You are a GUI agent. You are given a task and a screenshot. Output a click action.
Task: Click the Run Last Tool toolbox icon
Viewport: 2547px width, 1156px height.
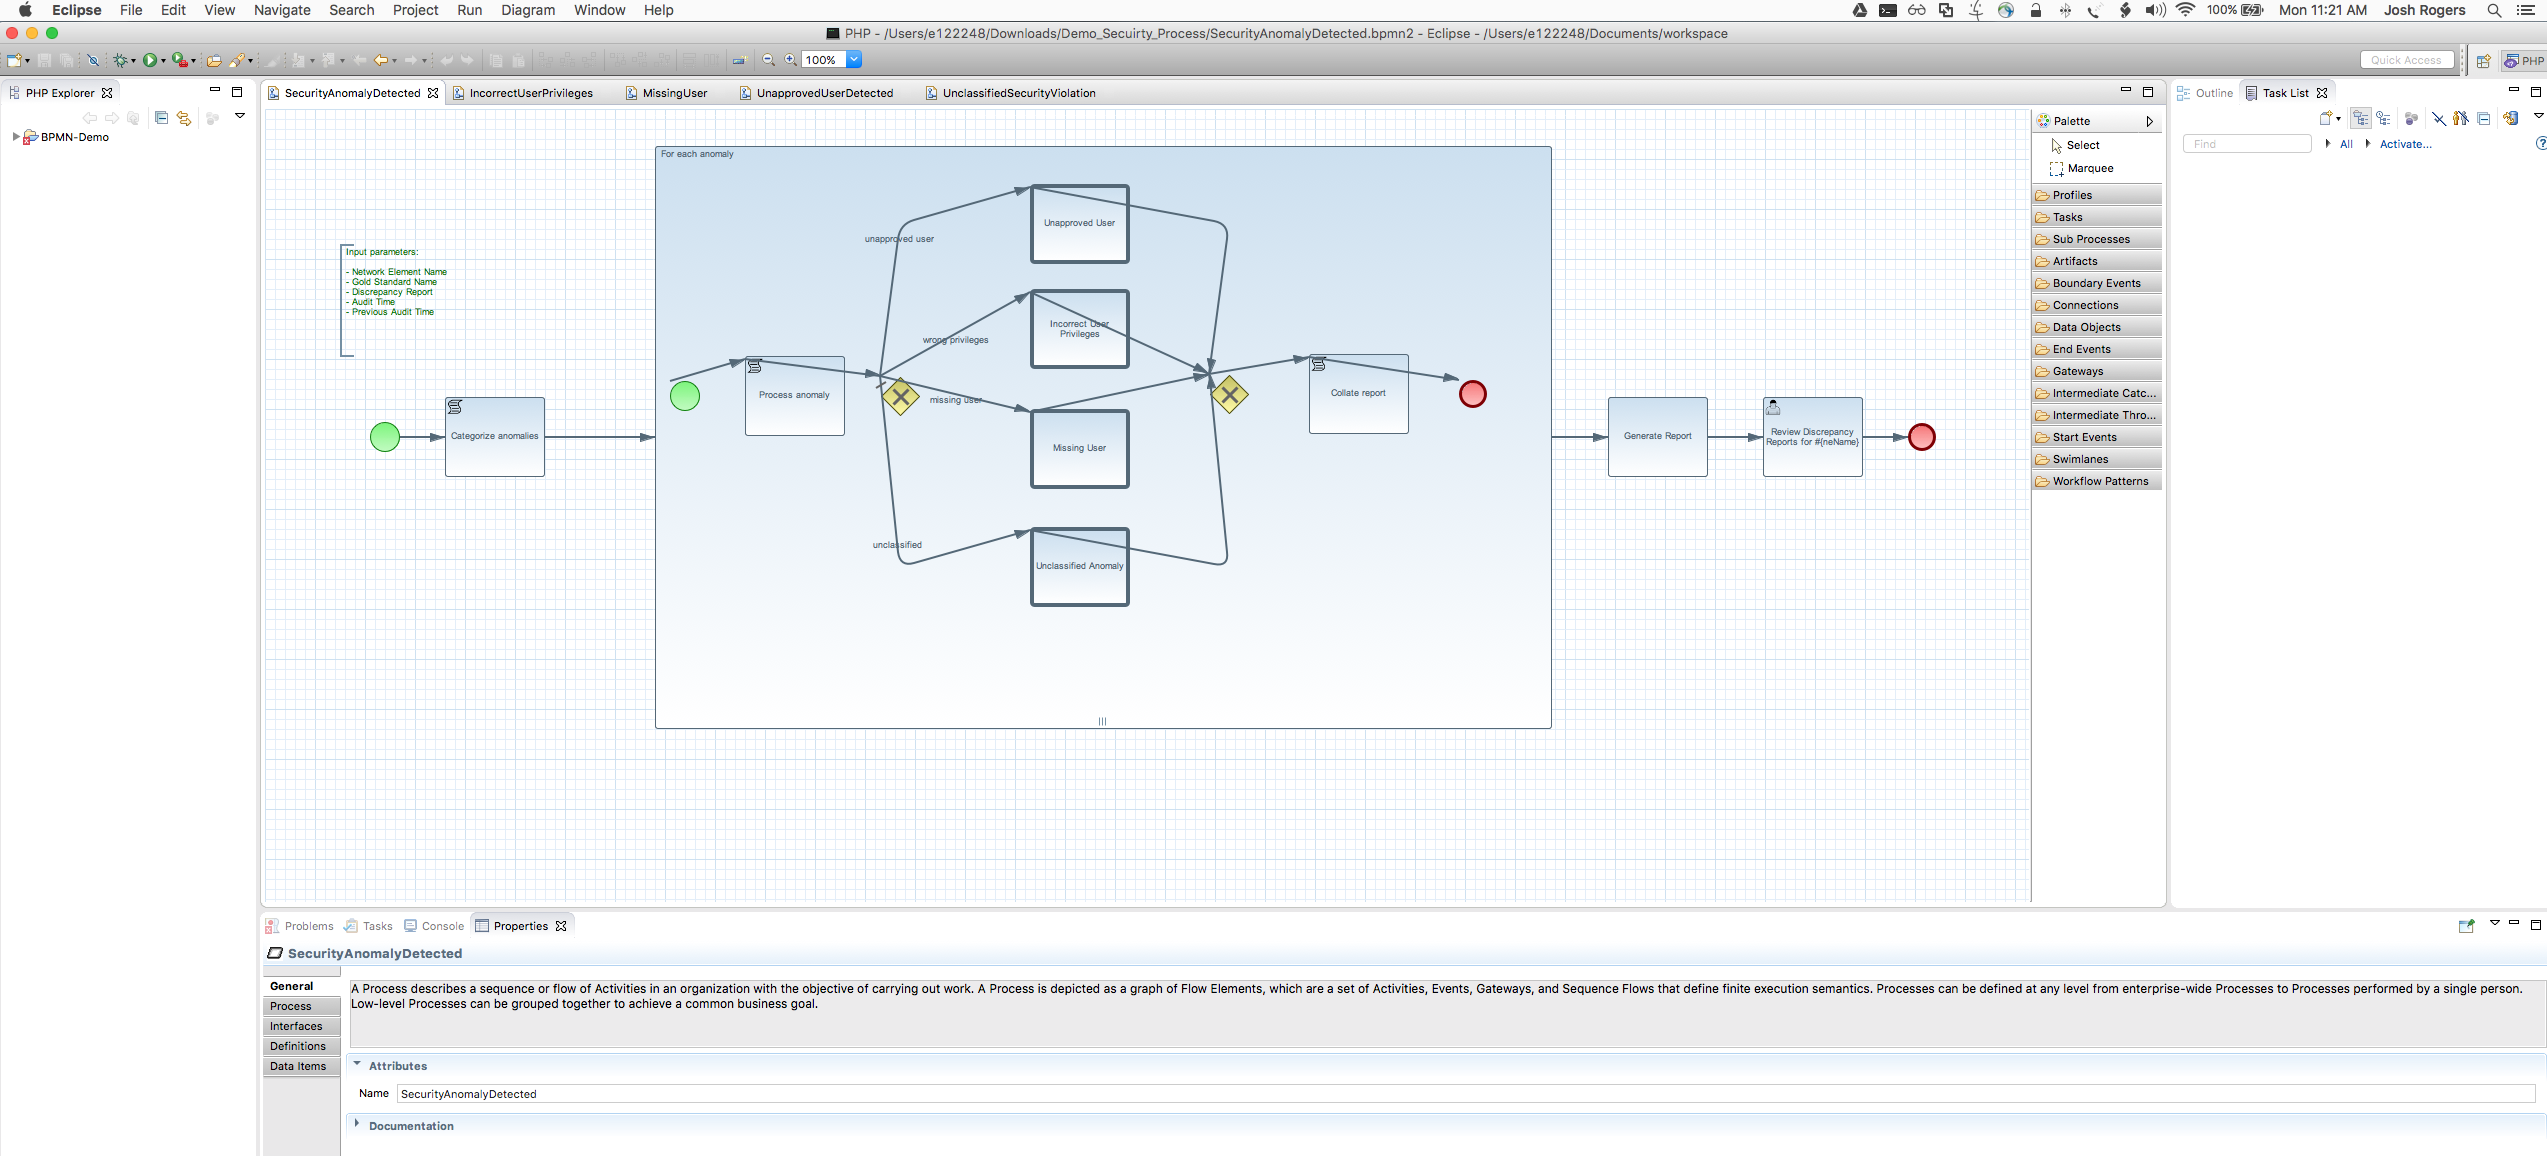[x=179, y=60]
